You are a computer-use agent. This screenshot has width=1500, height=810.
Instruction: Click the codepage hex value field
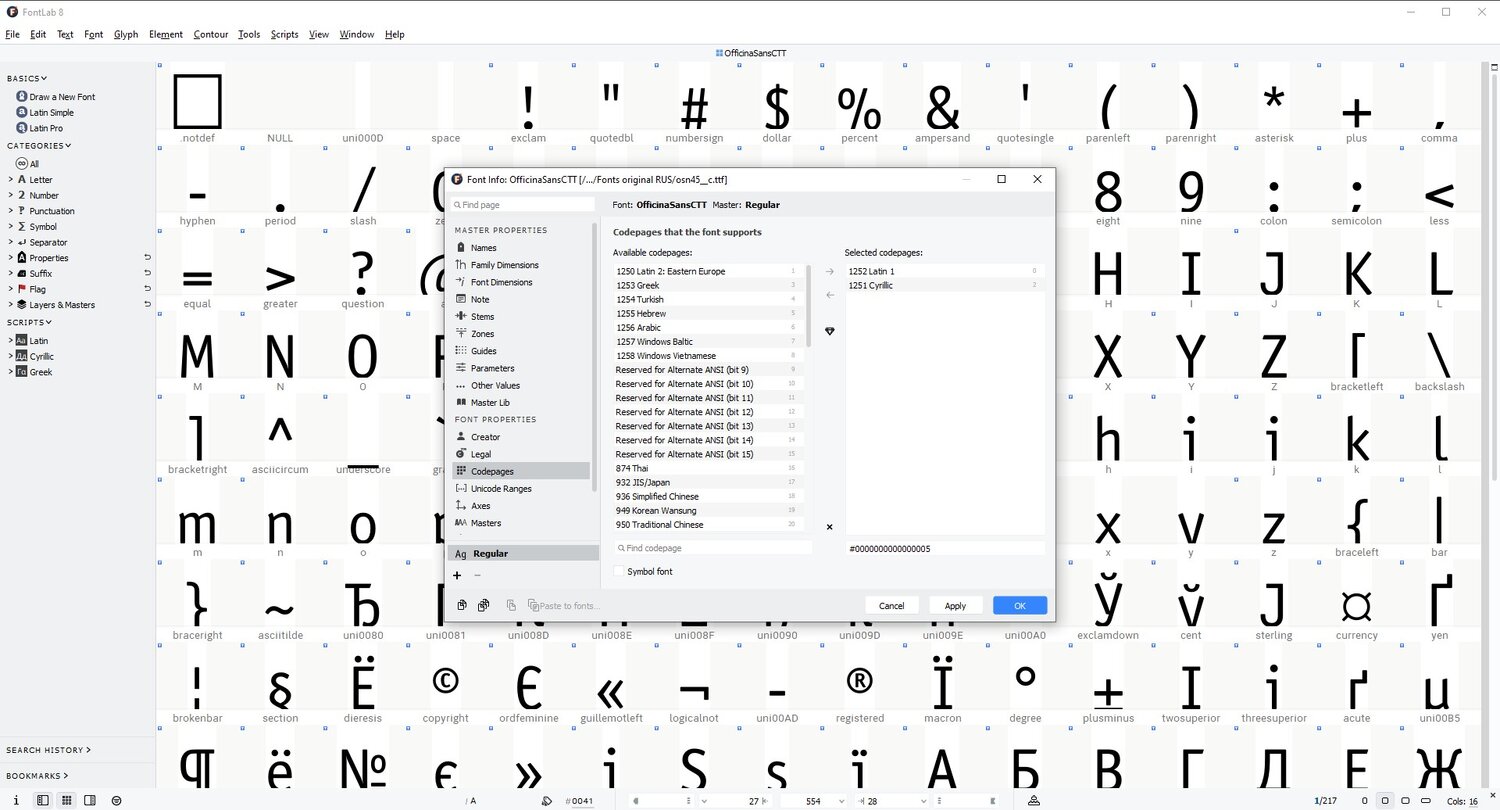[x=945, y=548]
